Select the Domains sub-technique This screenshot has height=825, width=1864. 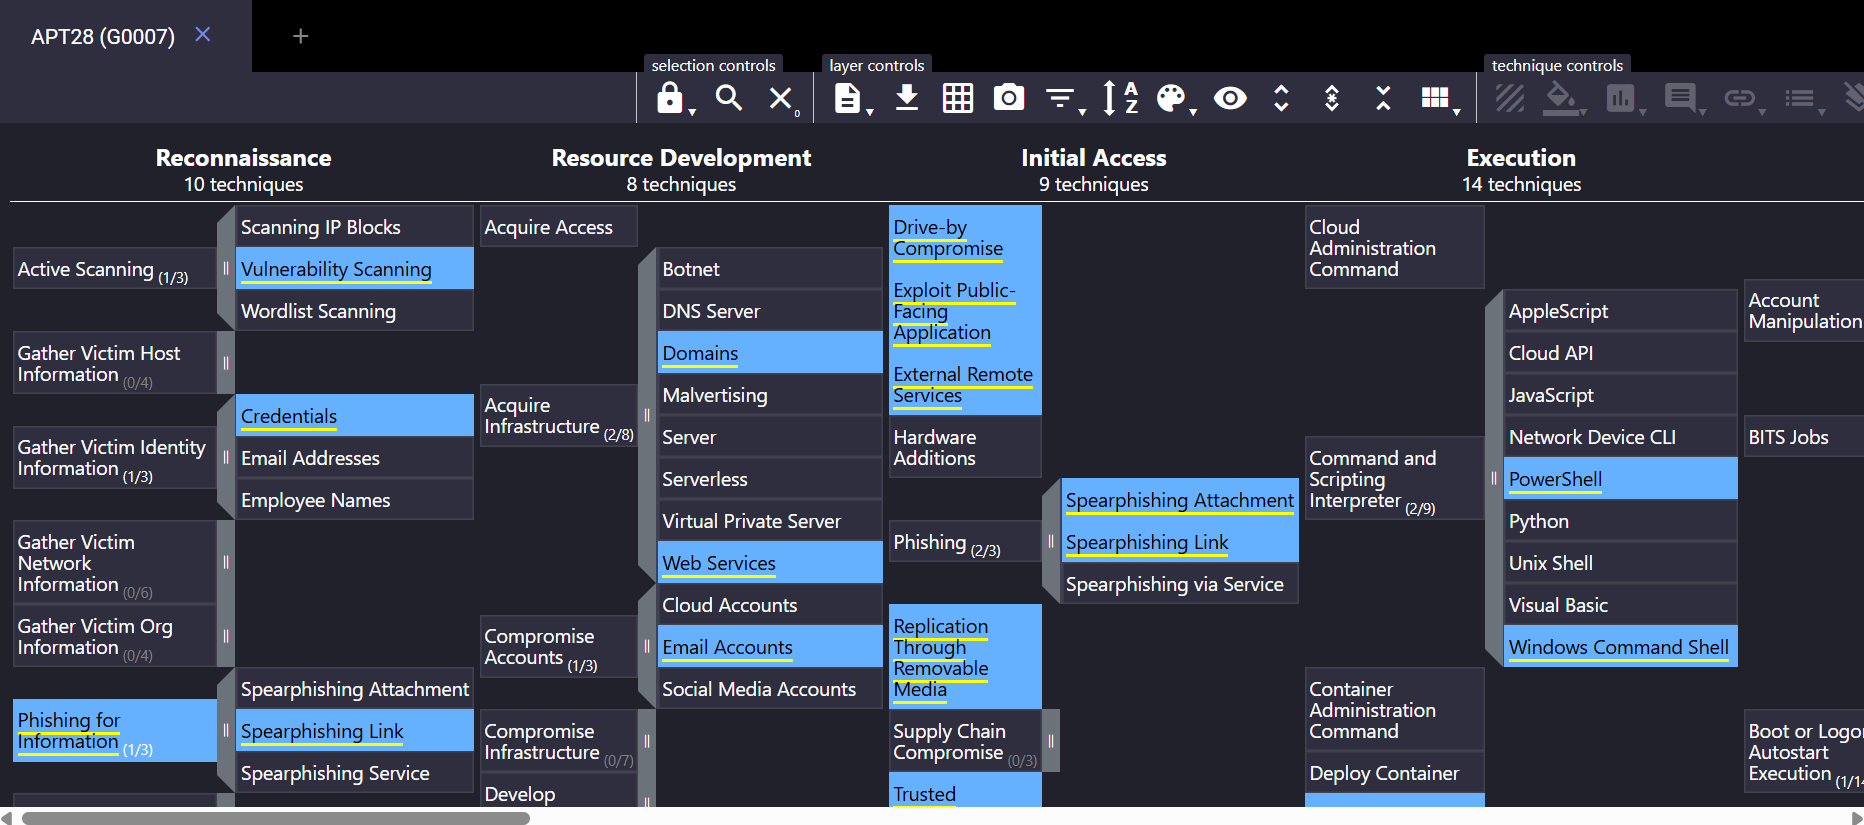[x=770, y=353]
